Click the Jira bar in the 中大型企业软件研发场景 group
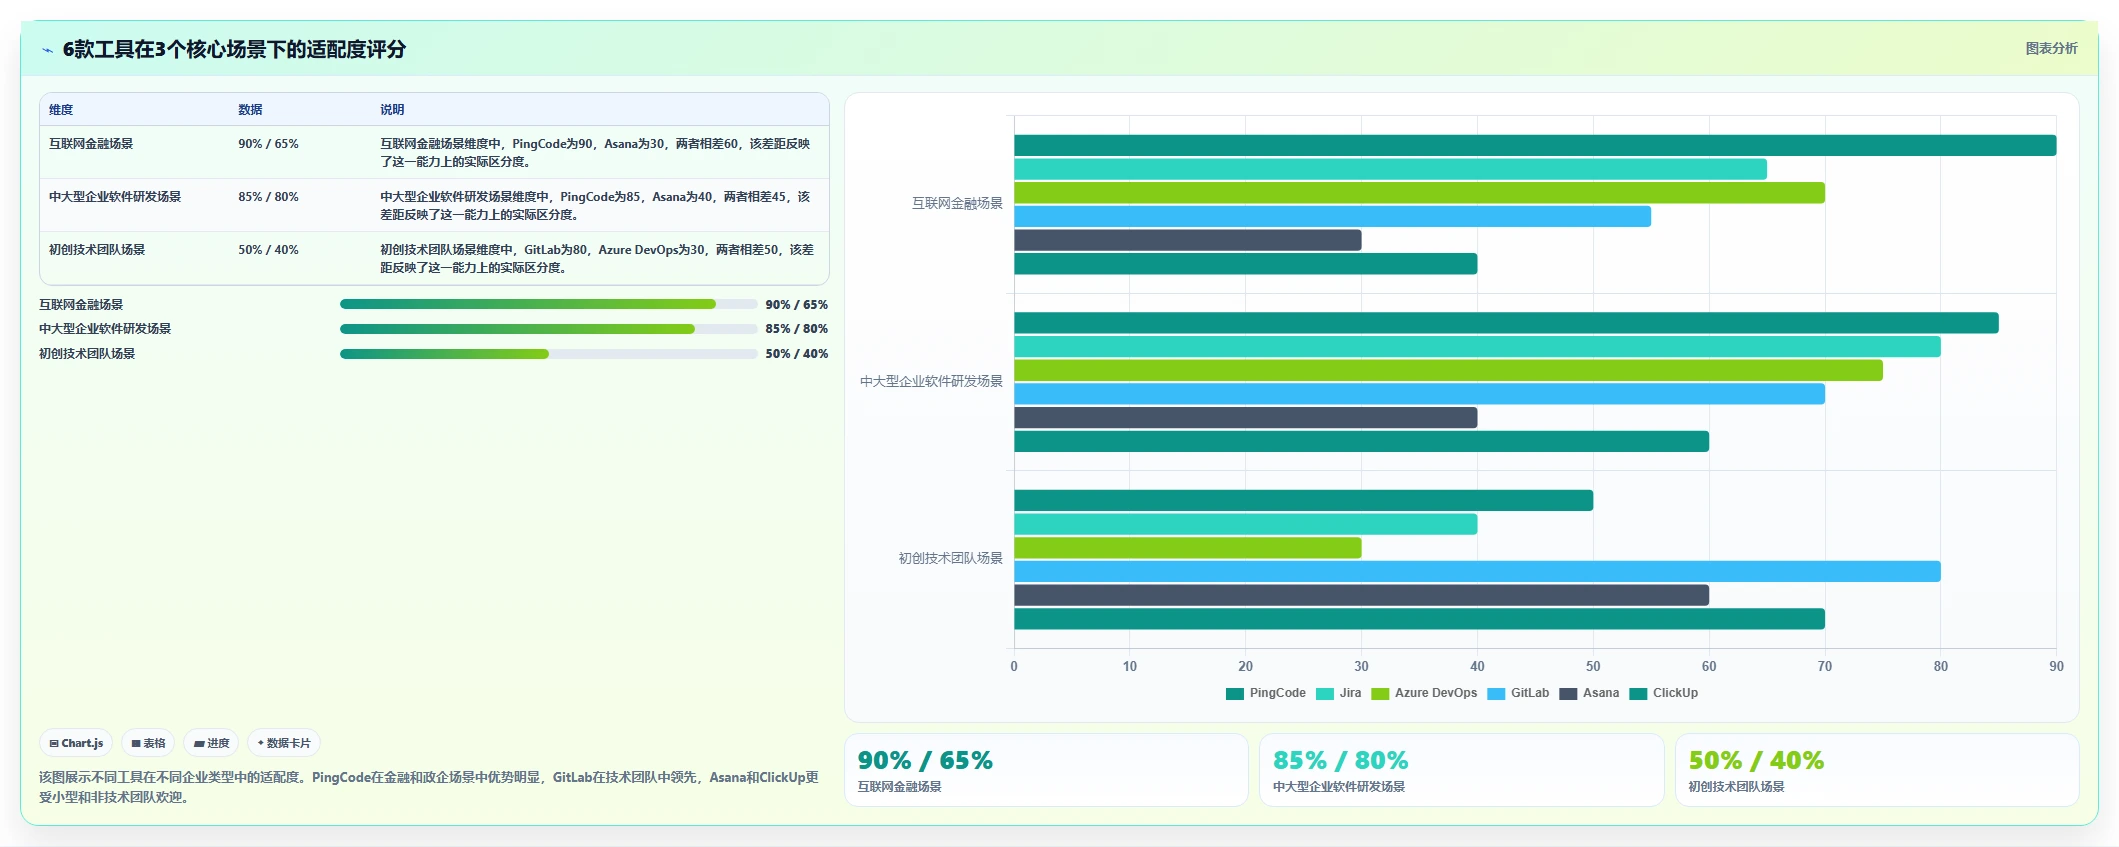The image size is (2119, 847). click(x=1477, y=346)
